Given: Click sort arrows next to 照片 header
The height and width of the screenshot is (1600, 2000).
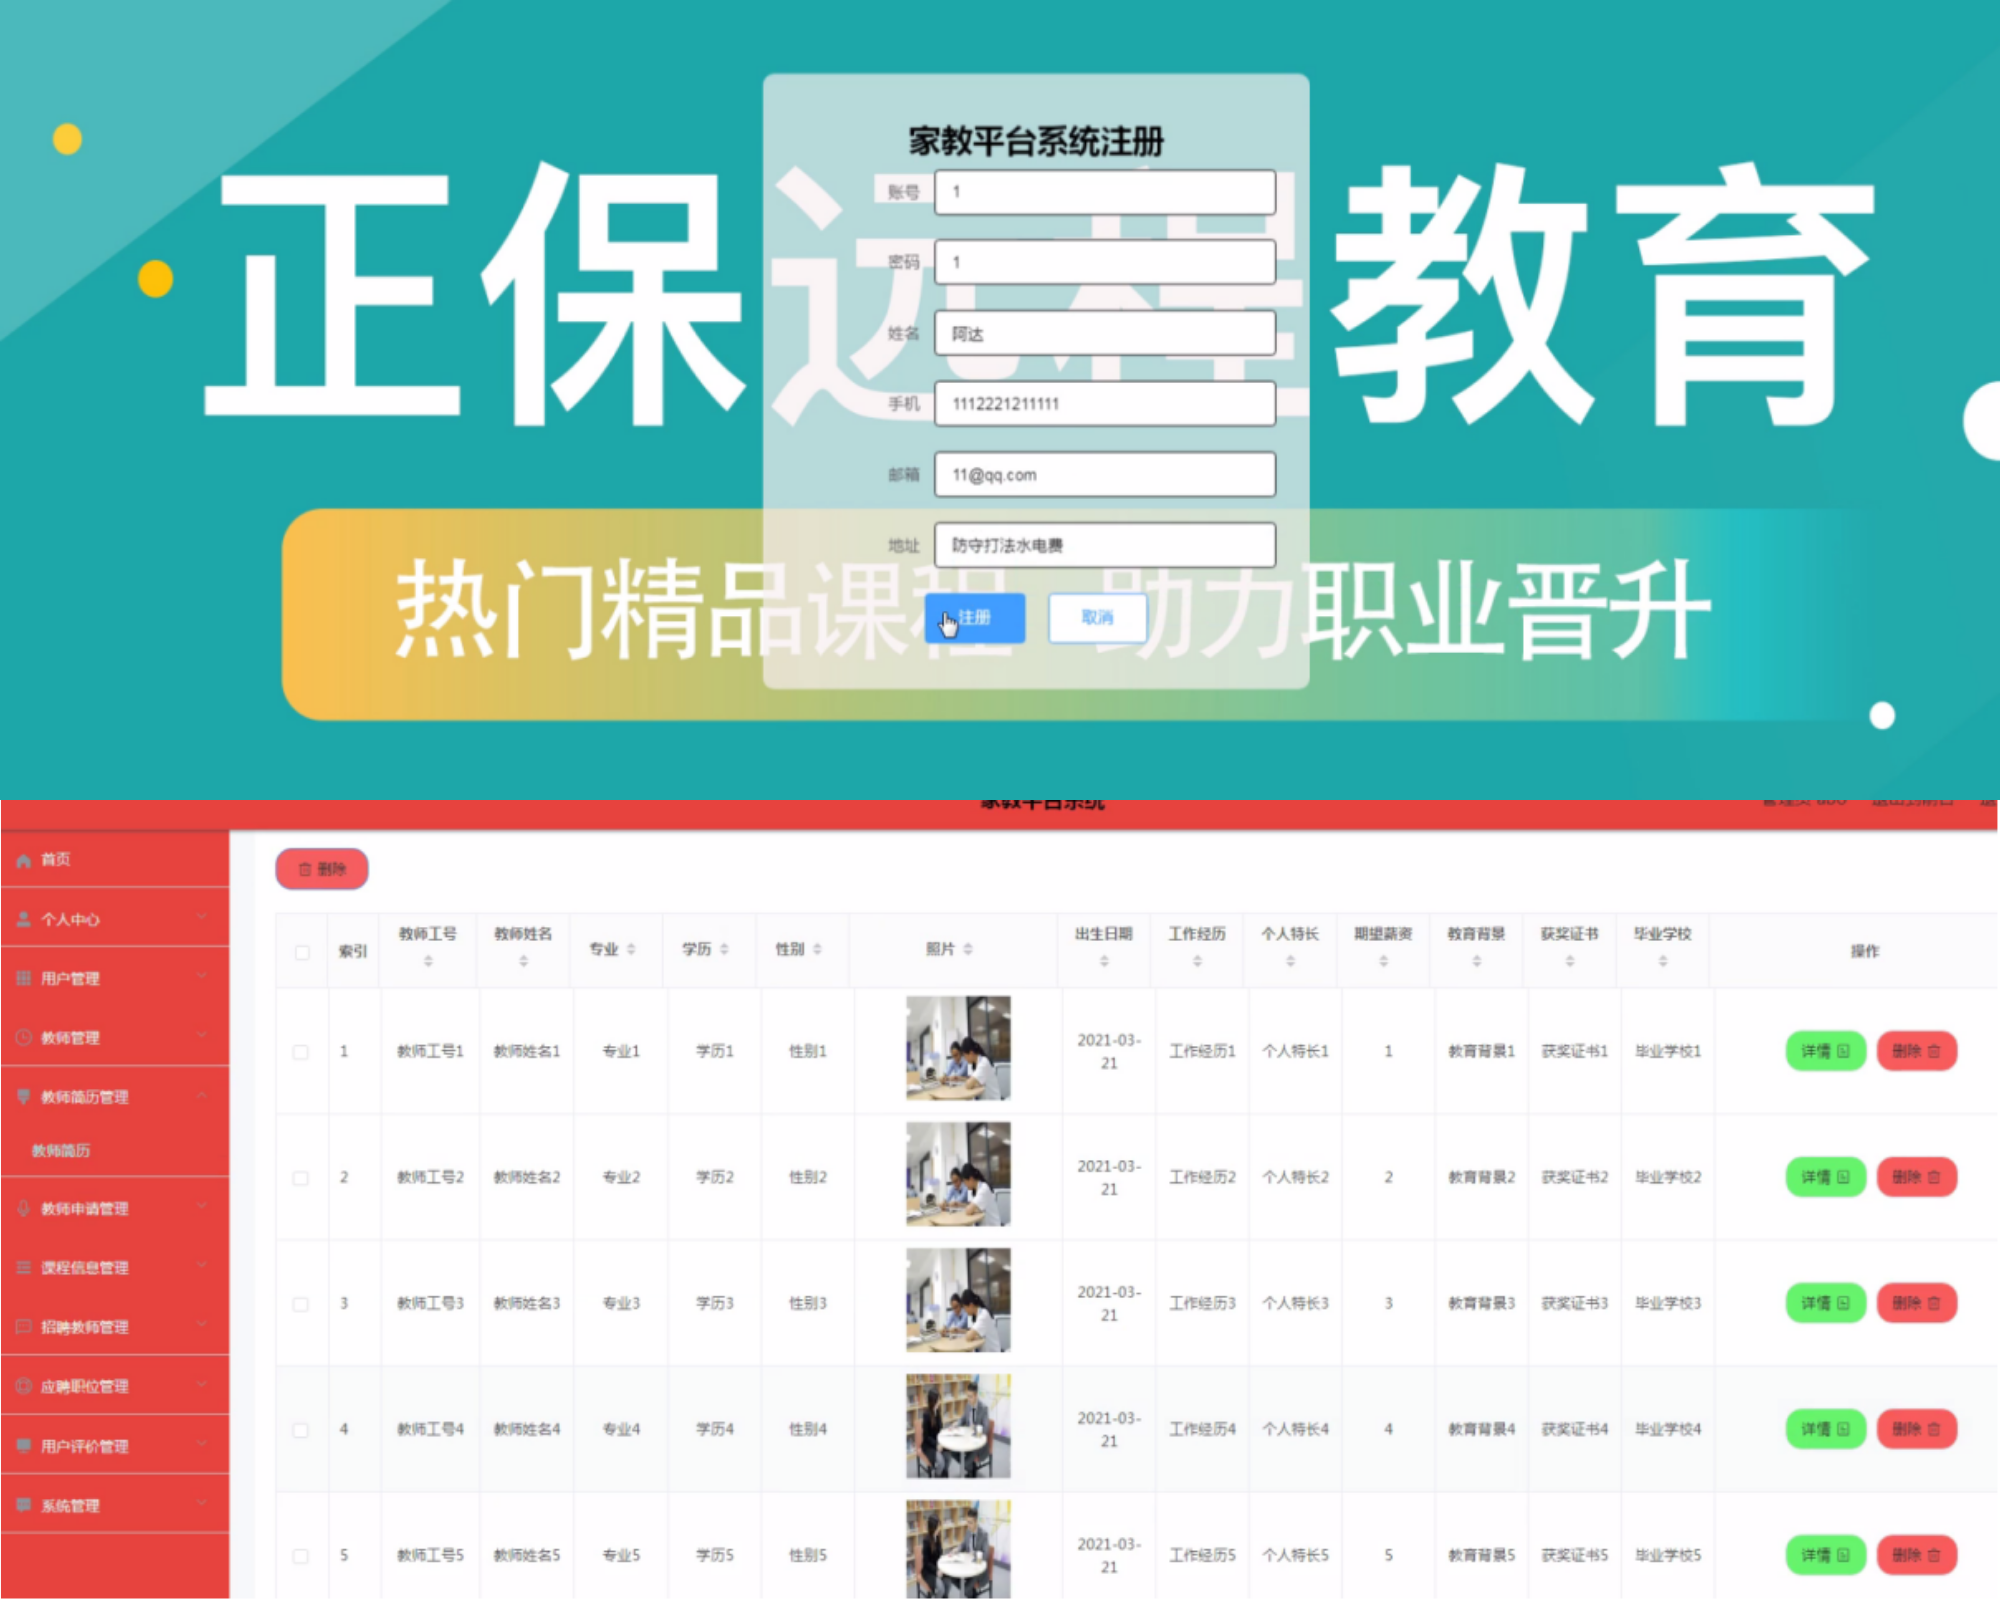Looking at the screenshot, I should [x=968, y=949].
